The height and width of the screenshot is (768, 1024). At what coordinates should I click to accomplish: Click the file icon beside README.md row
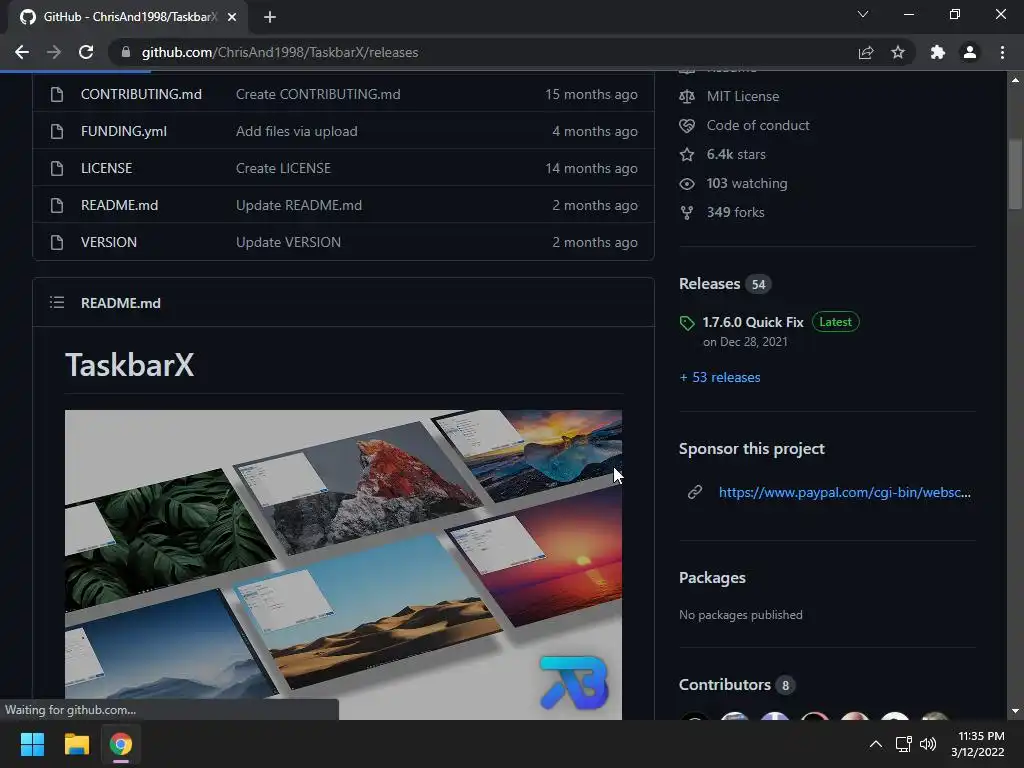click(x=57, y=205)
